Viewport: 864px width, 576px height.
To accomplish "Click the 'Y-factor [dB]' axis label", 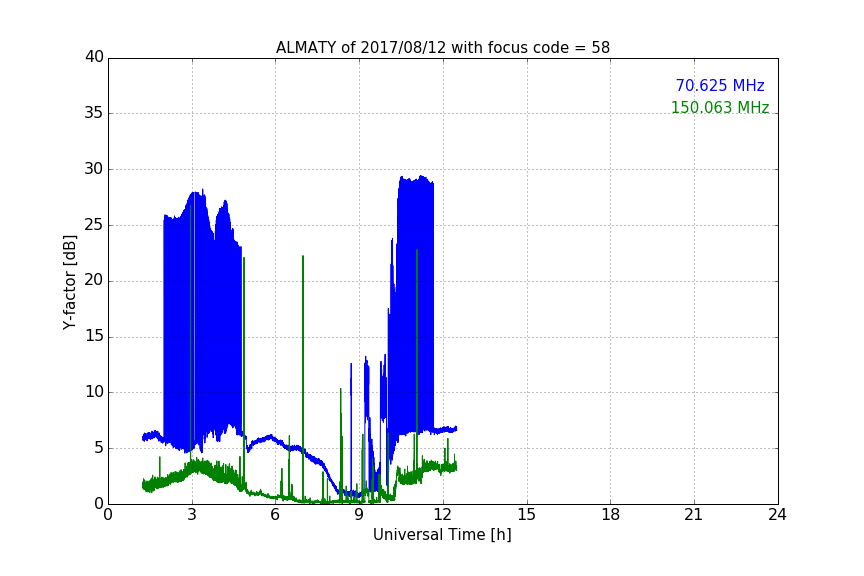I will [69, 282].
